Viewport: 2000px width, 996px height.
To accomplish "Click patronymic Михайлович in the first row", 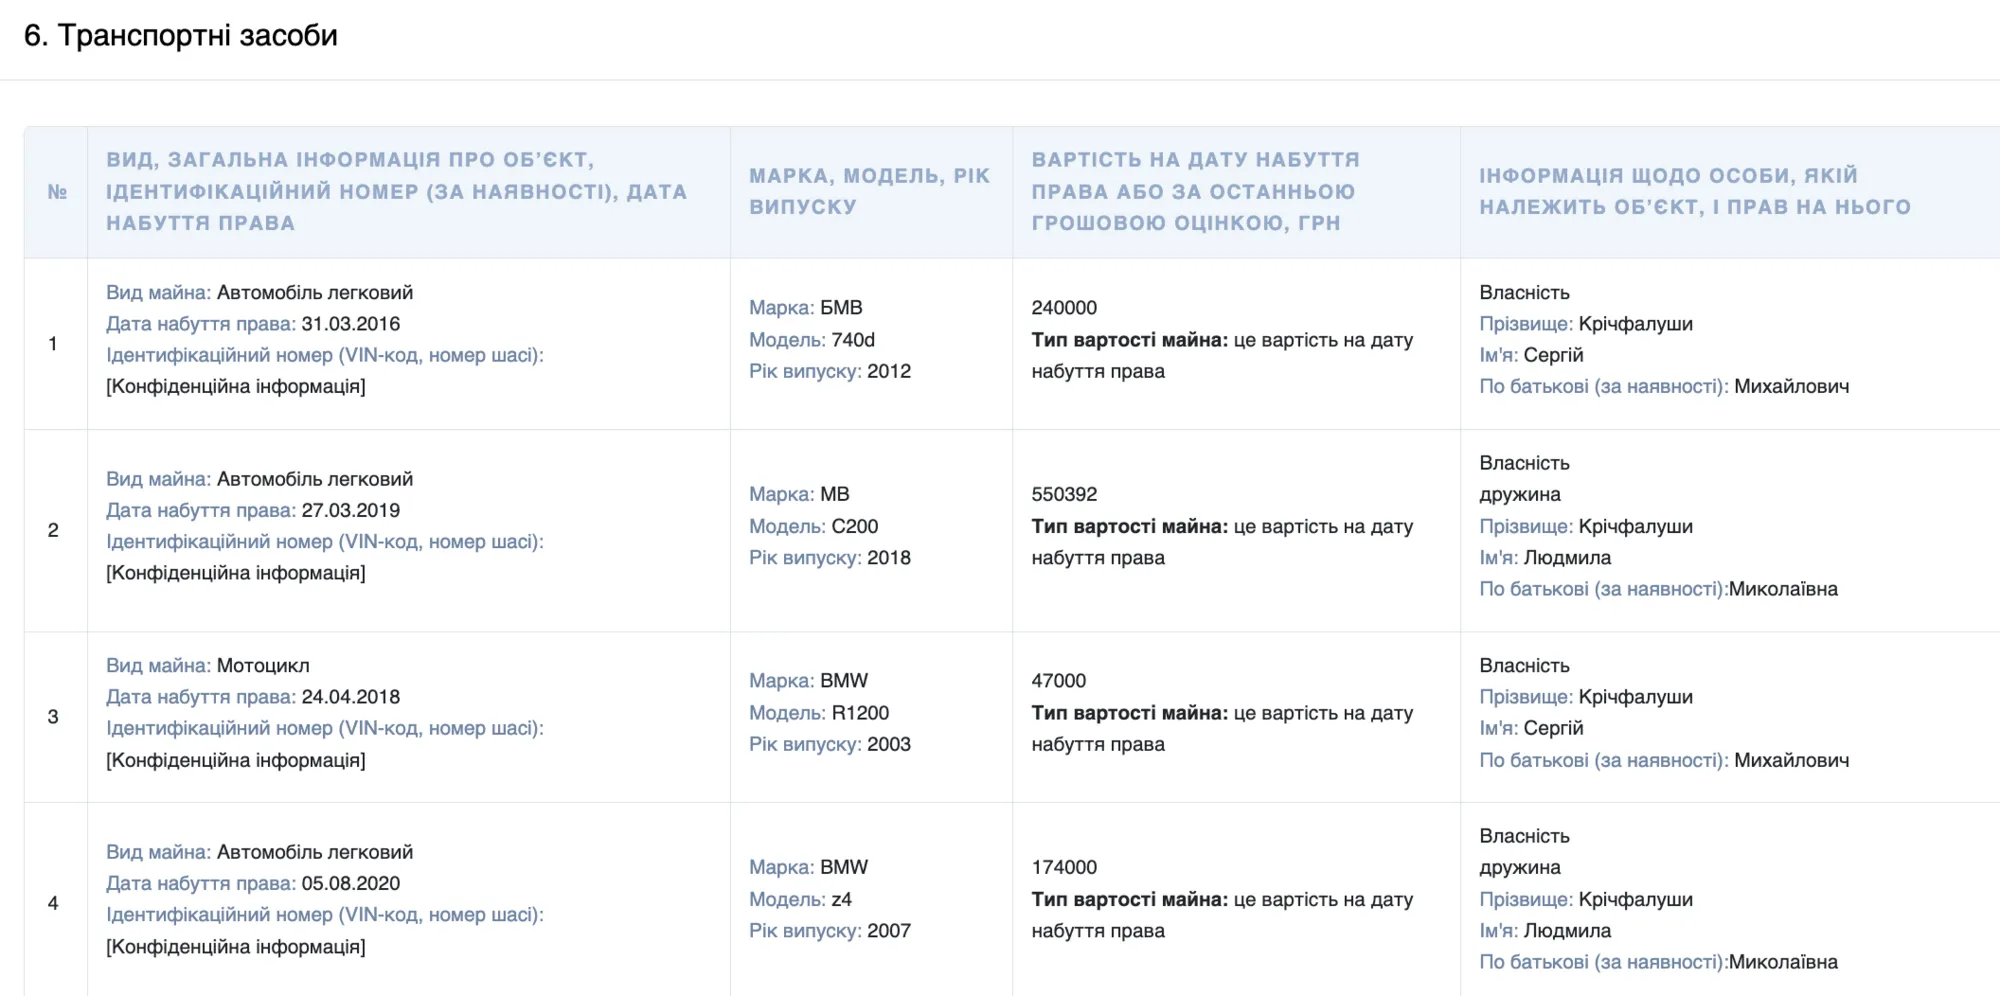I will coord(1791,386).
